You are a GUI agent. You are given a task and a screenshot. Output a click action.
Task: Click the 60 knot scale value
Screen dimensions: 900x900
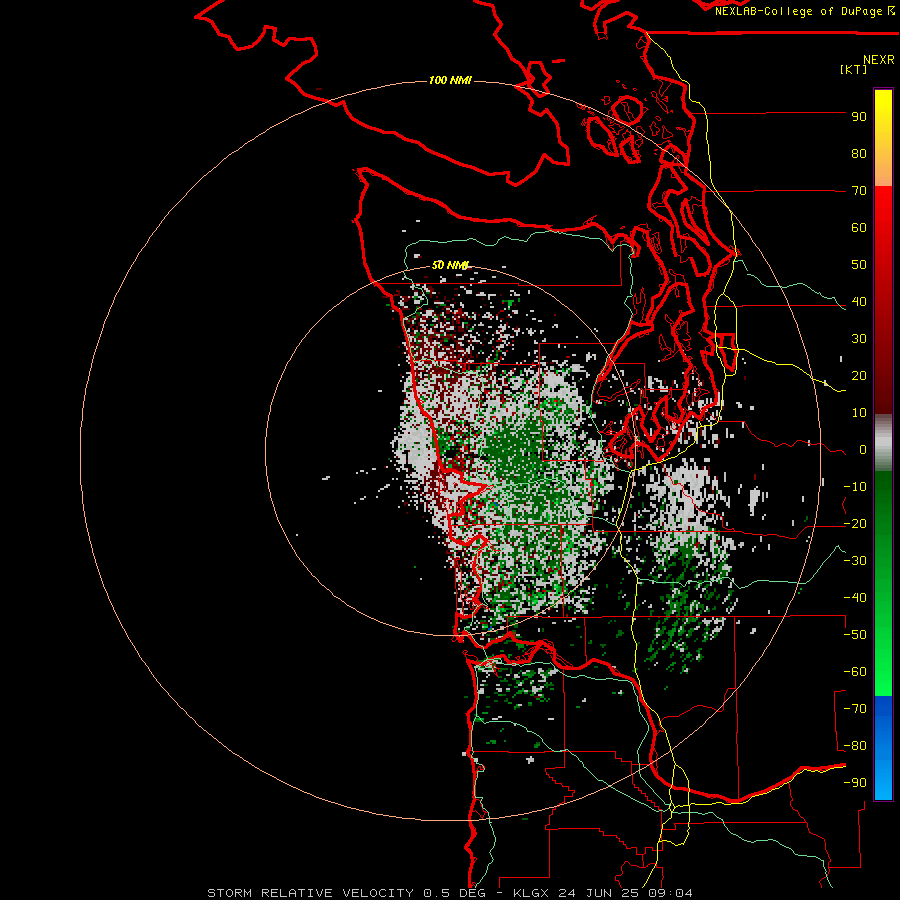pos(859,227)
